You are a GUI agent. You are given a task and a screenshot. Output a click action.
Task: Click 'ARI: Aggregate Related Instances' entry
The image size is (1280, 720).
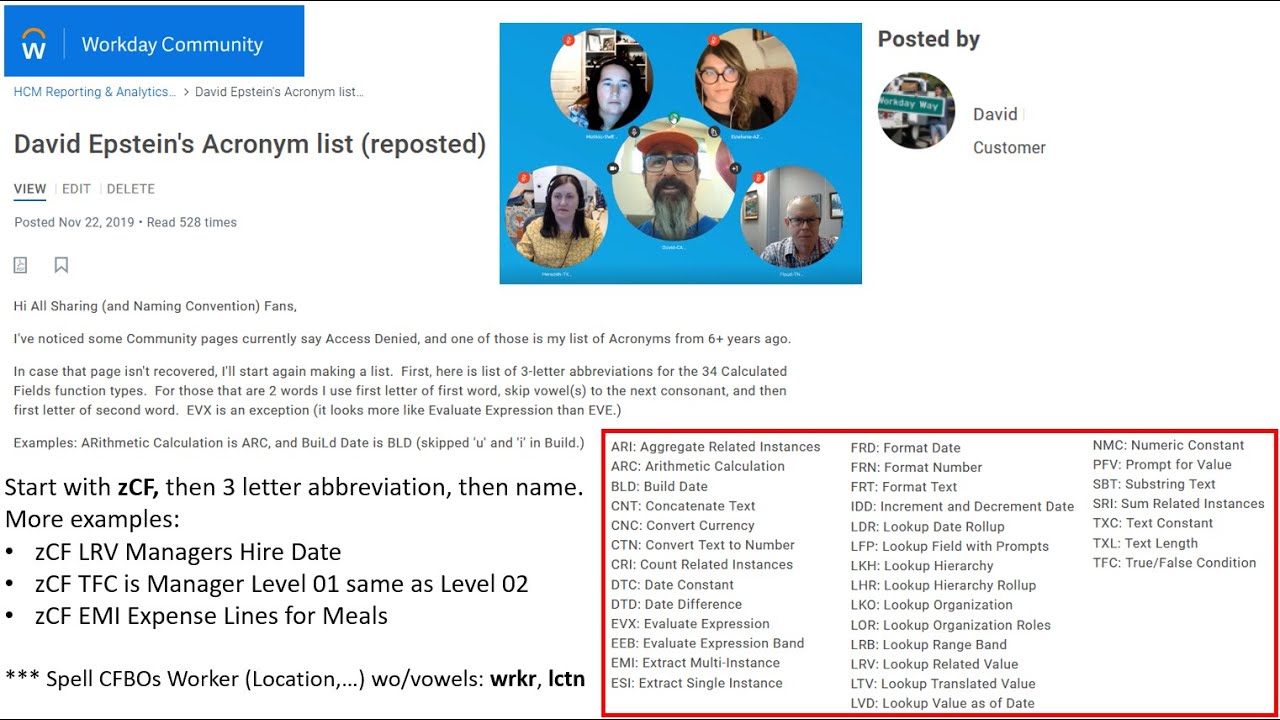[716, 447]
